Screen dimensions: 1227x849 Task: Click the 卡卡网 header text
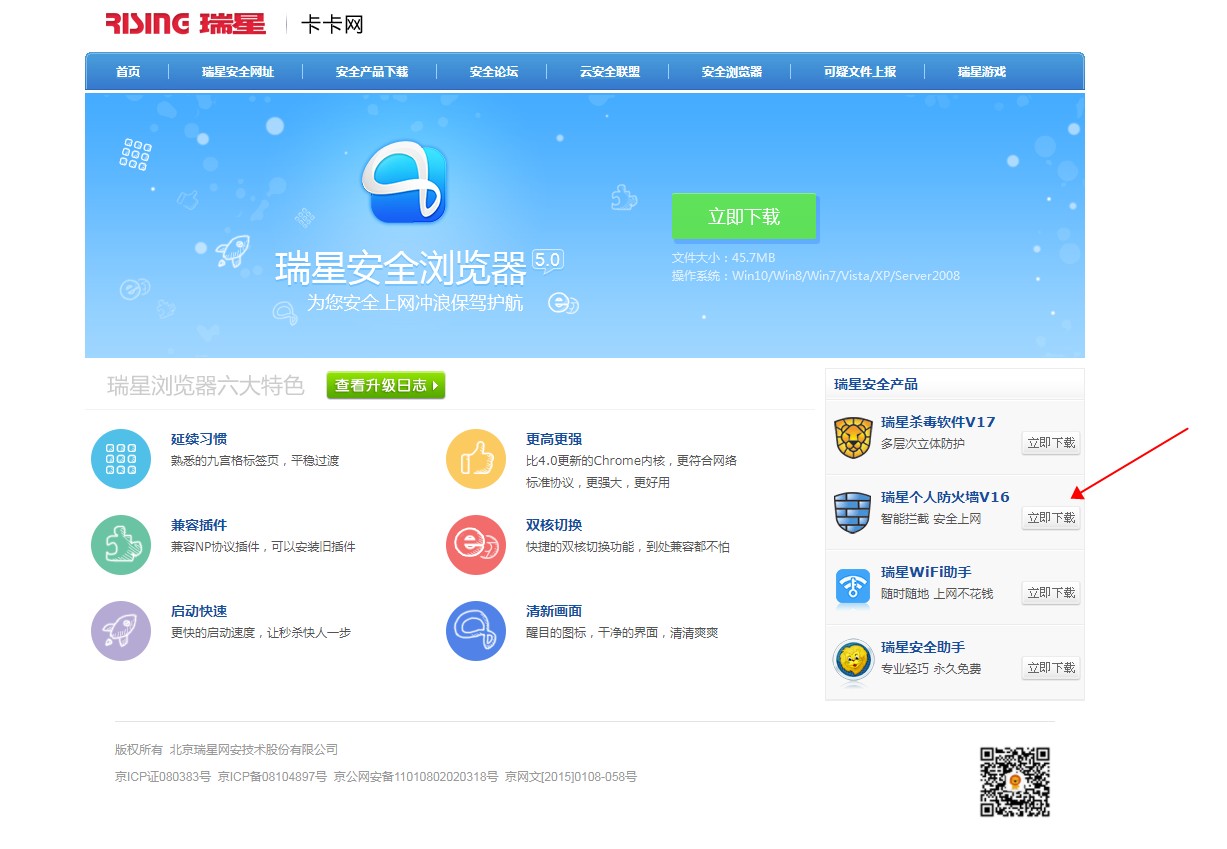(333, 25)
